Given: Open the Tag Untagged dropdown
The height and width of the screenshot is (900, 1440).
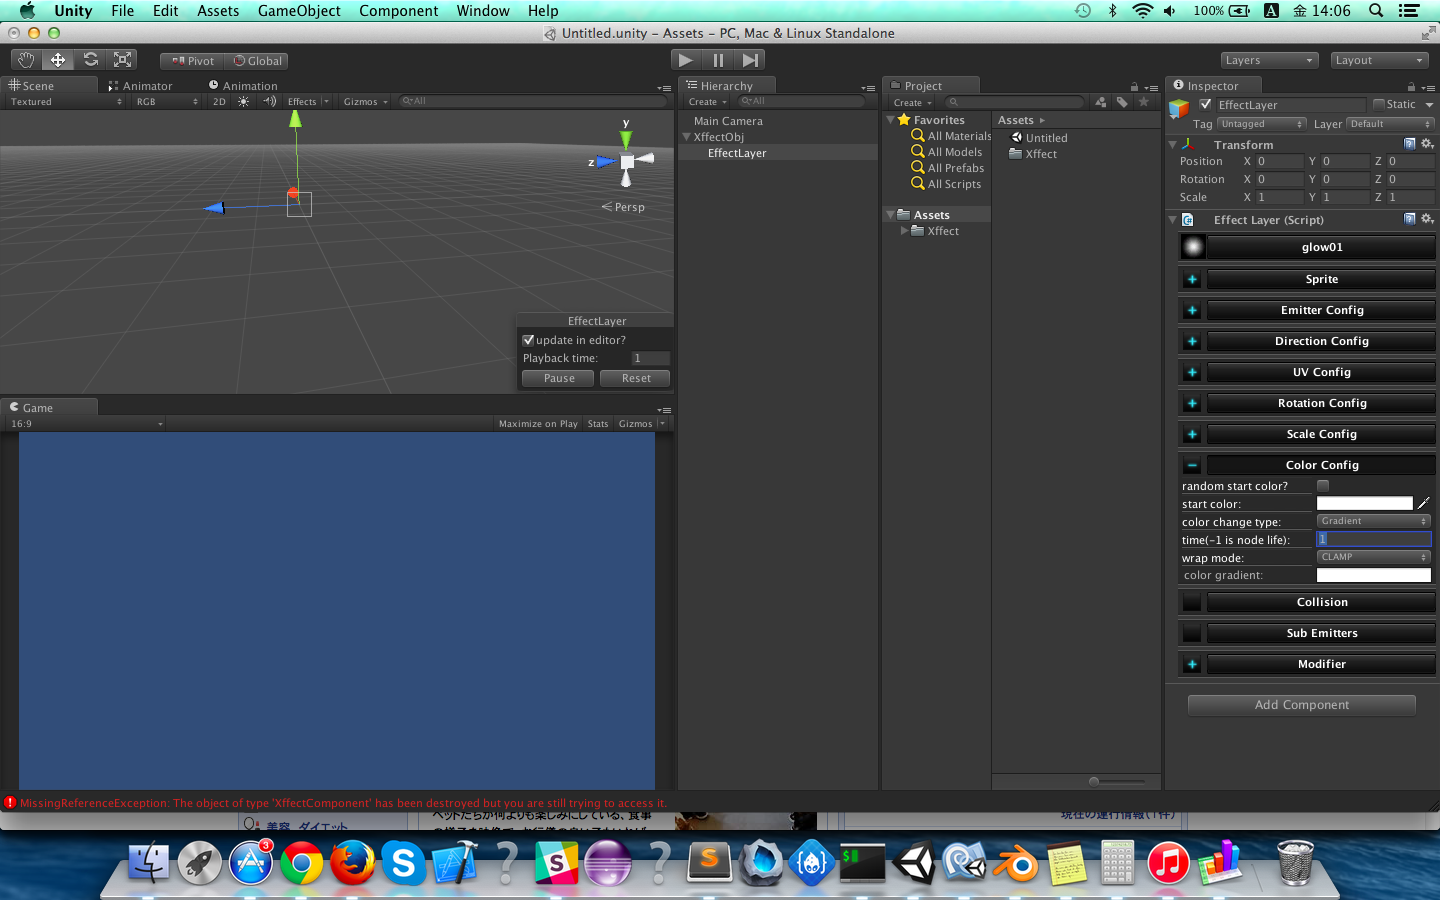Looking at the screenshot, I should (x=1261, y=124).
